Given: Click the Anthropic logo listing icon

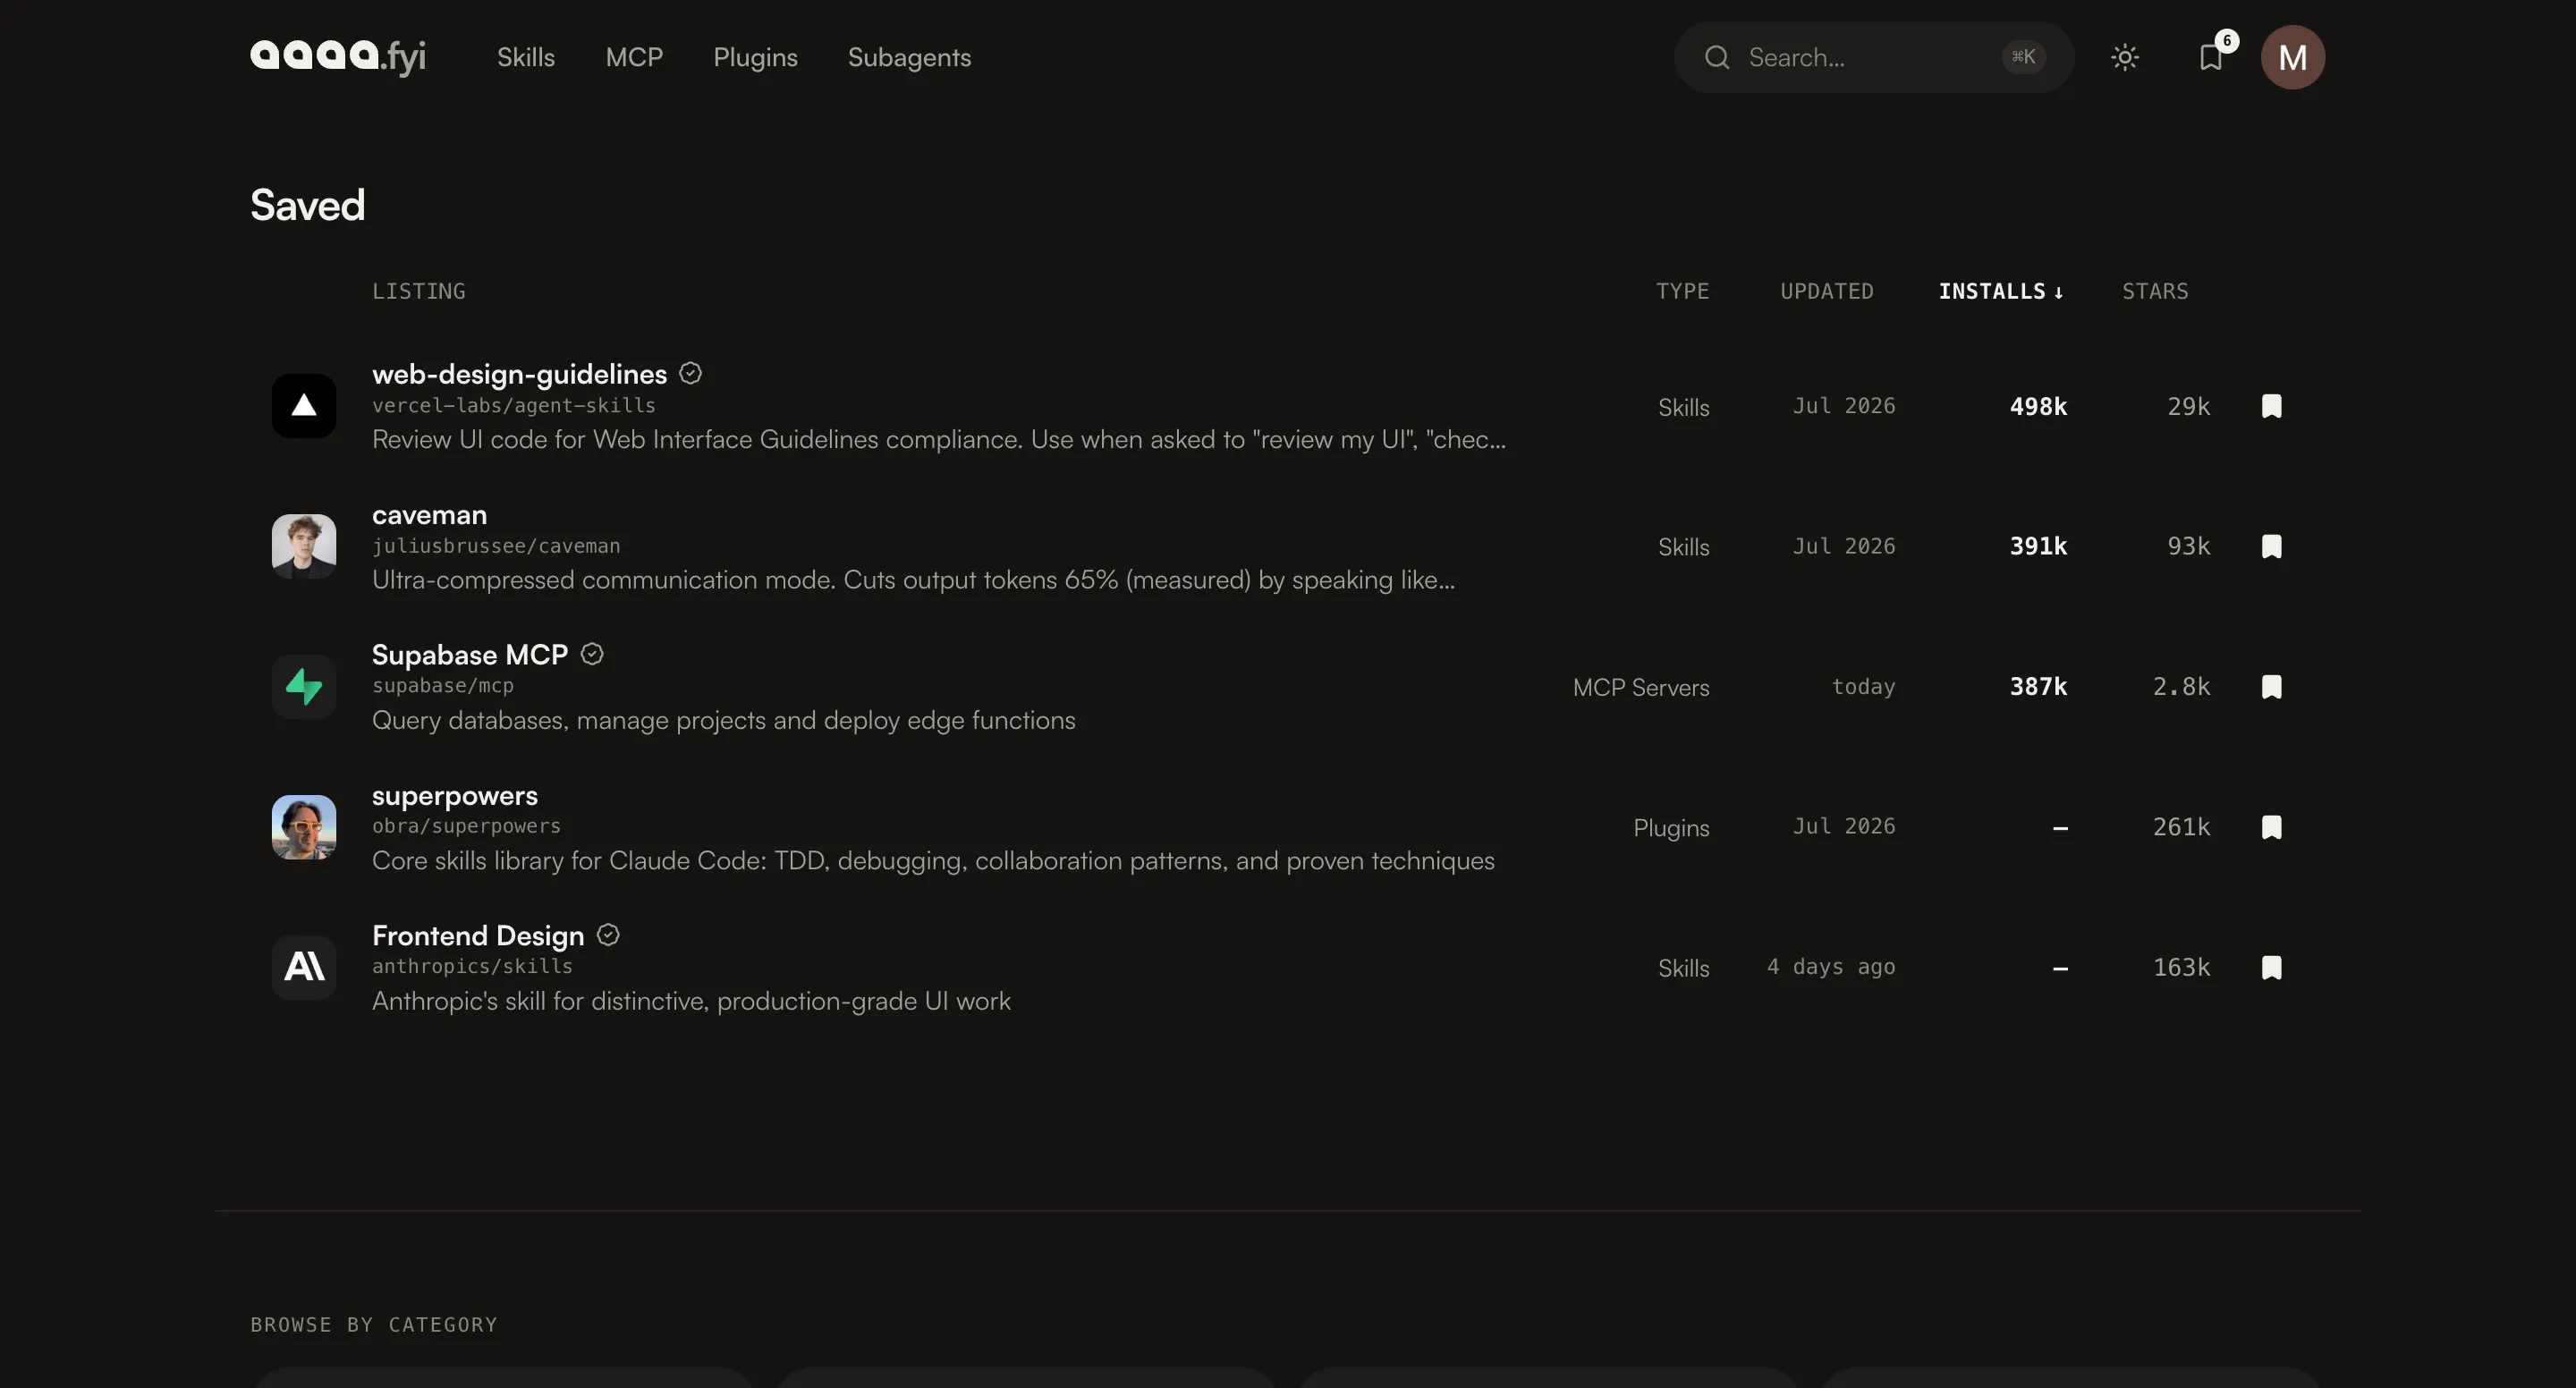Looking at the screenshot, I should (304, 967).
